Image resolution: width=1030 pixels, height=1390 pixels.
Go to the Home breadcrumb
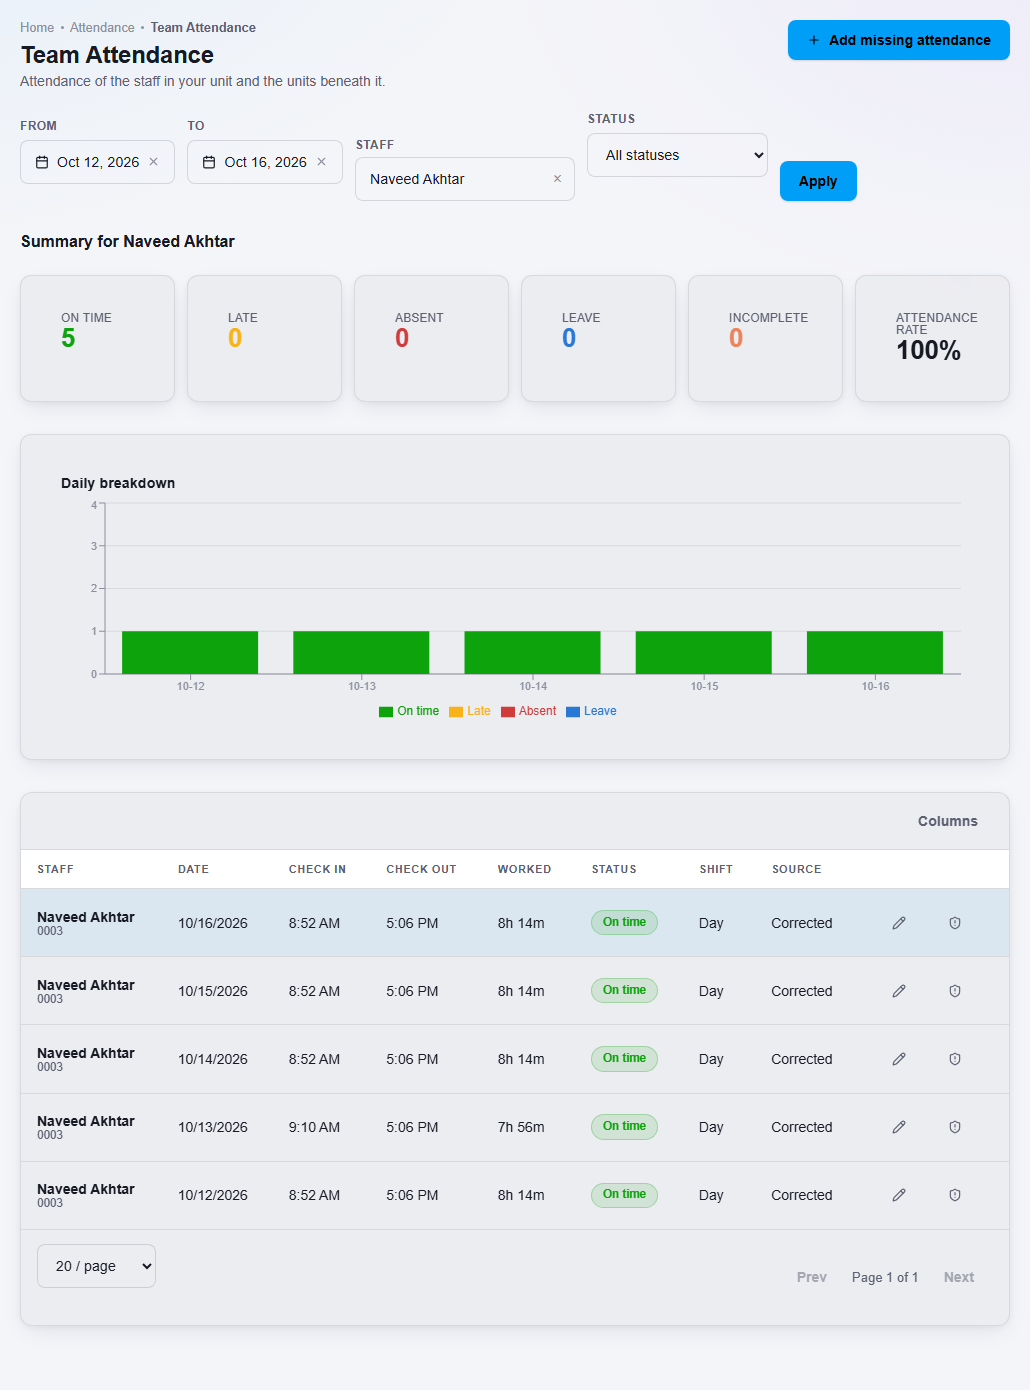click(x=37, y=28)
